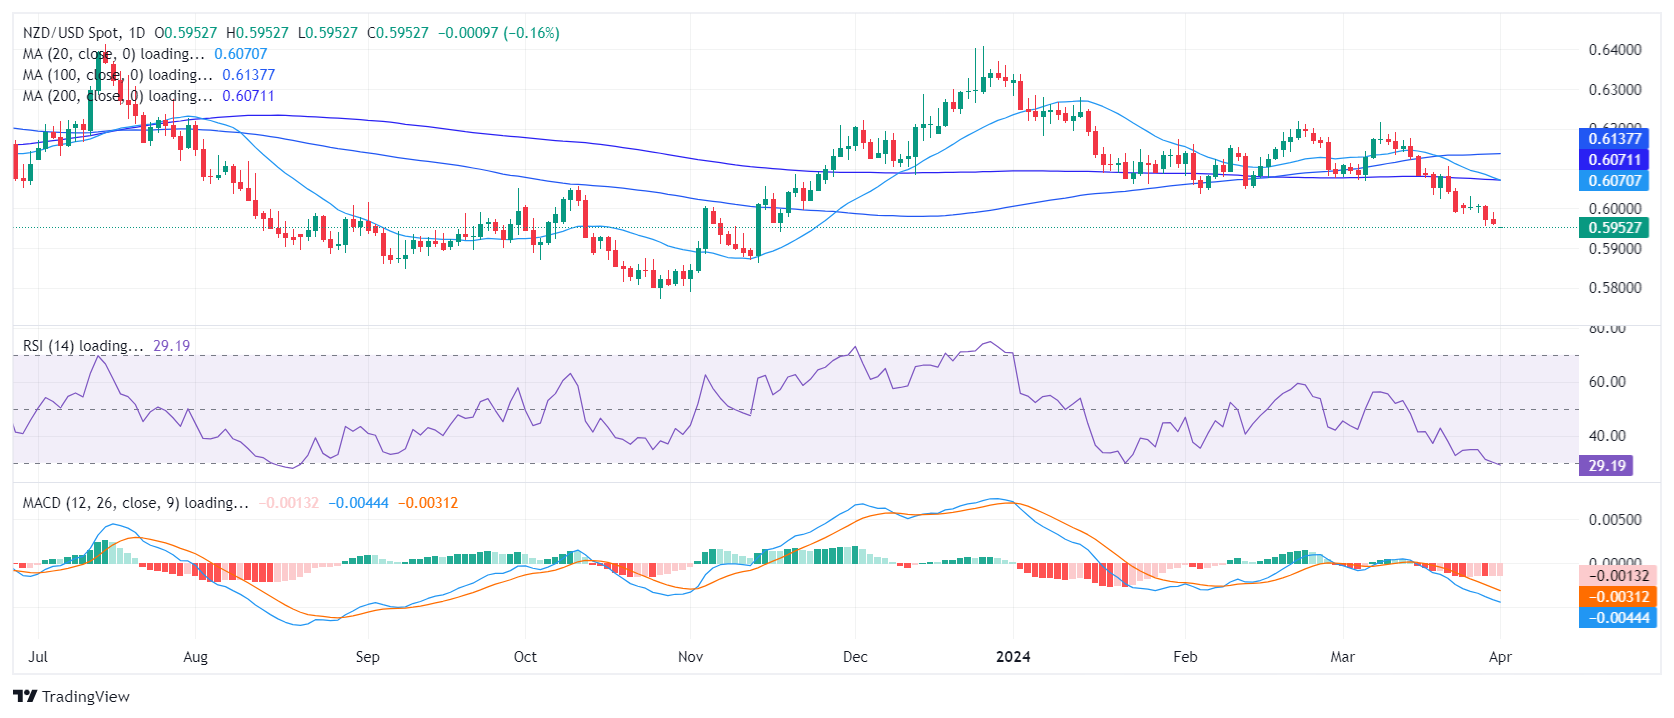This screenshot has height=718, width=1674.
Task: Click the Apr label on time axis
Action: 1500,657
